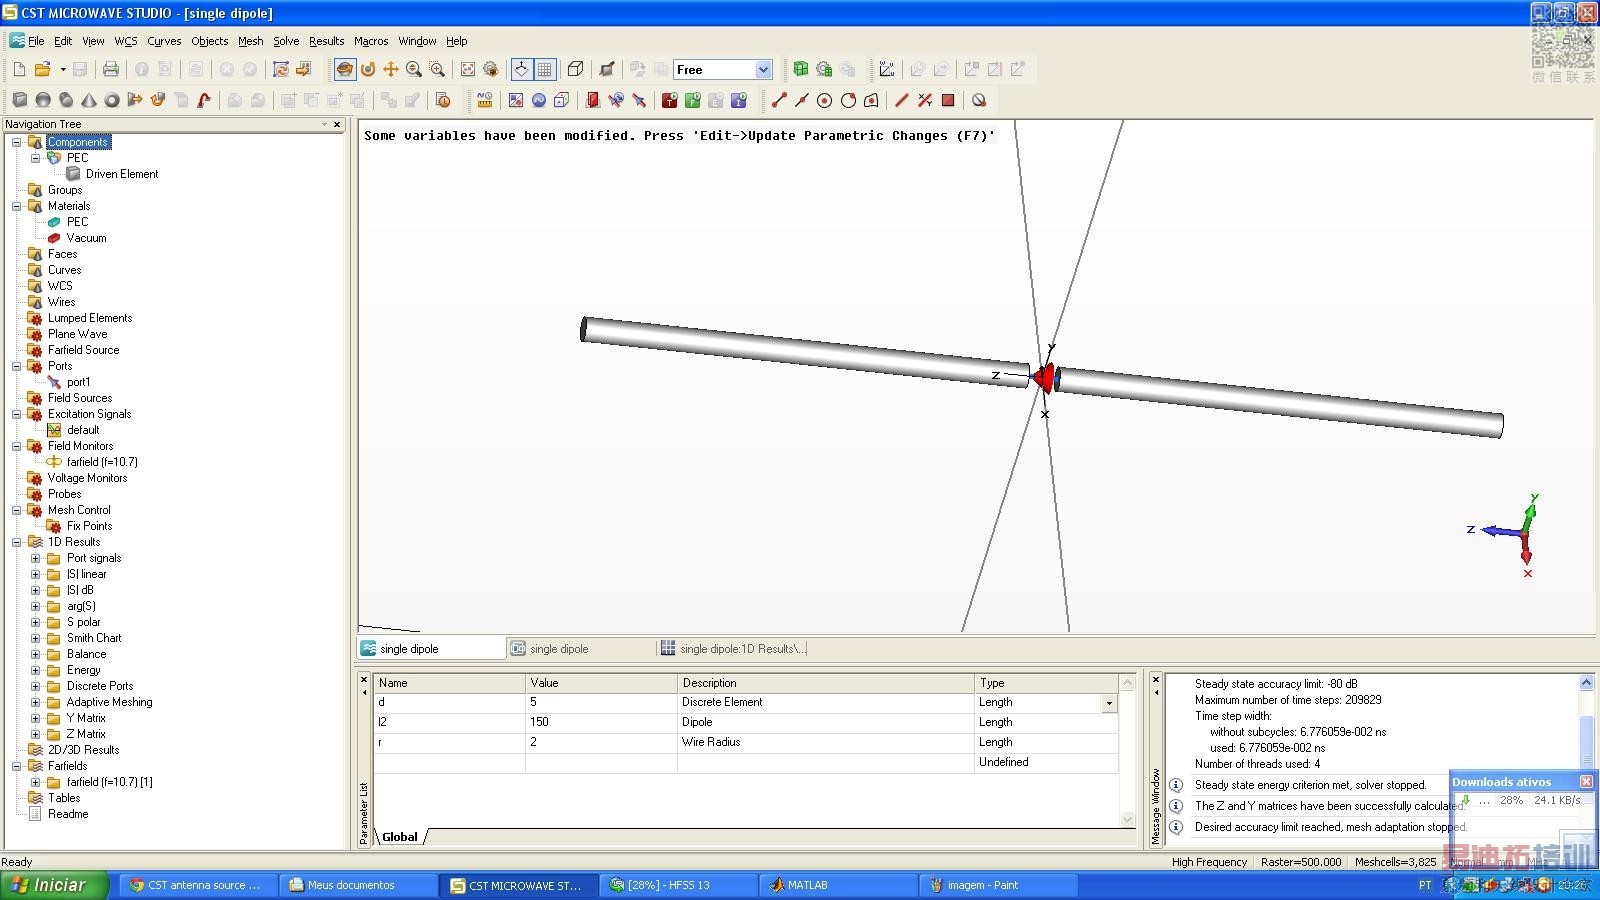Start the frequency domain solver F icon
This screenshot has width=1600, height=900.
point(693,100)
